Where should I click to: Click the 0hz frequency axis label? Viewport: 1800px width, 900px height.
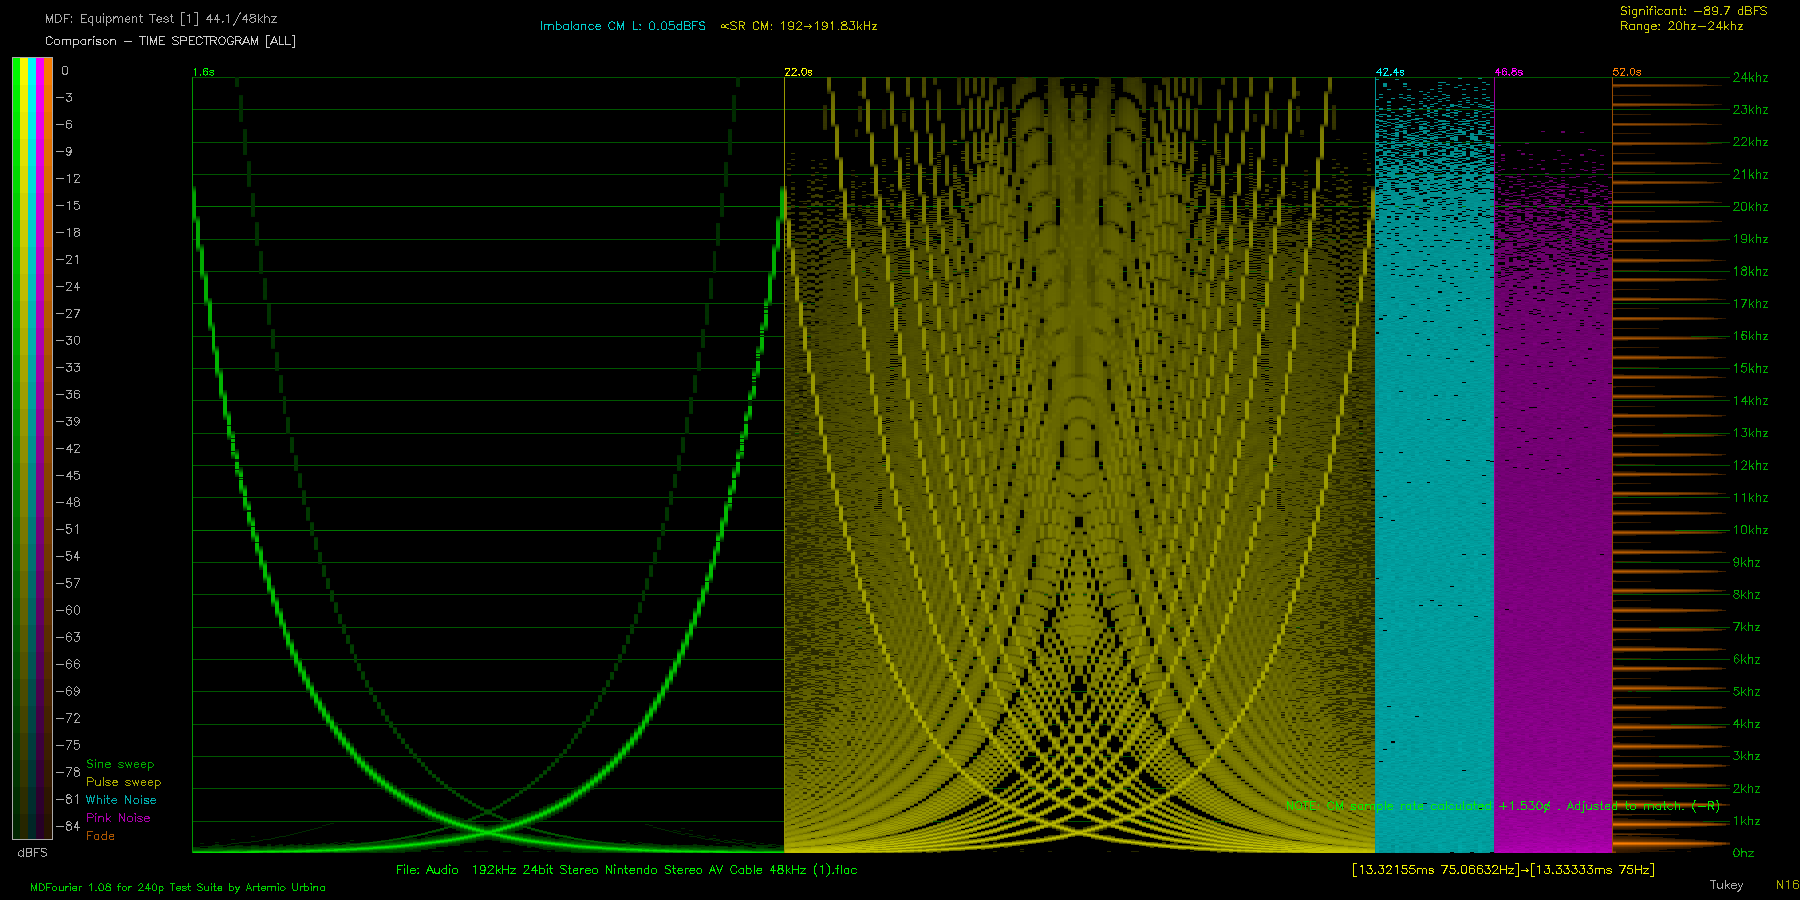[x=1743, y=853]
